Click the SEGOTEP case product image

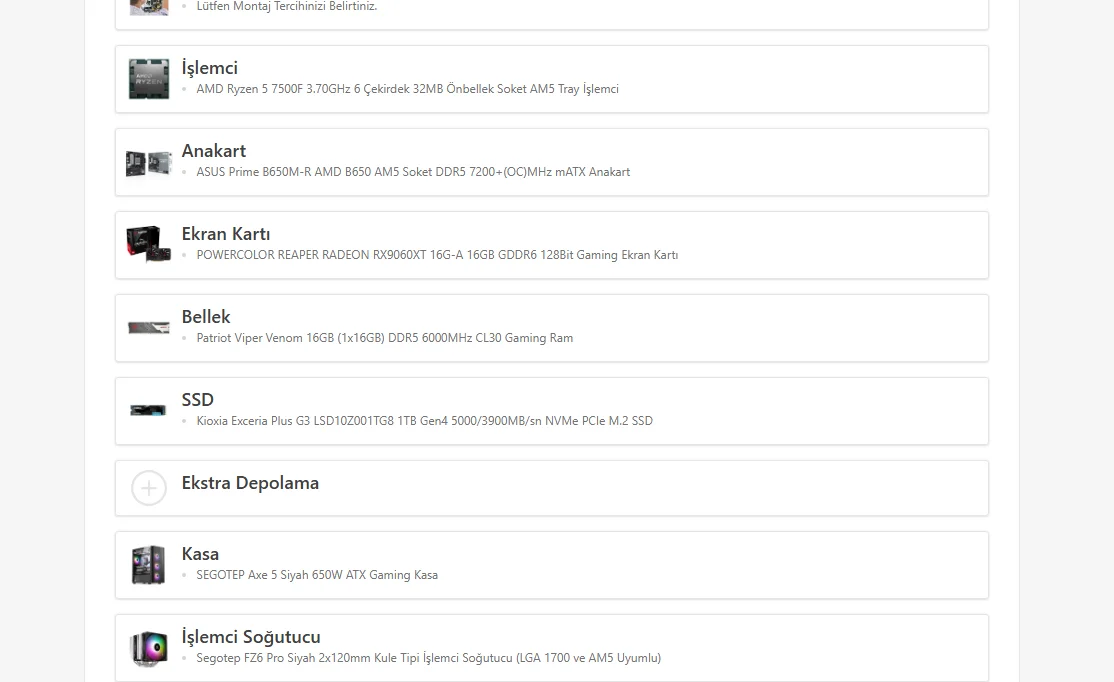click(x=148, y=565)
